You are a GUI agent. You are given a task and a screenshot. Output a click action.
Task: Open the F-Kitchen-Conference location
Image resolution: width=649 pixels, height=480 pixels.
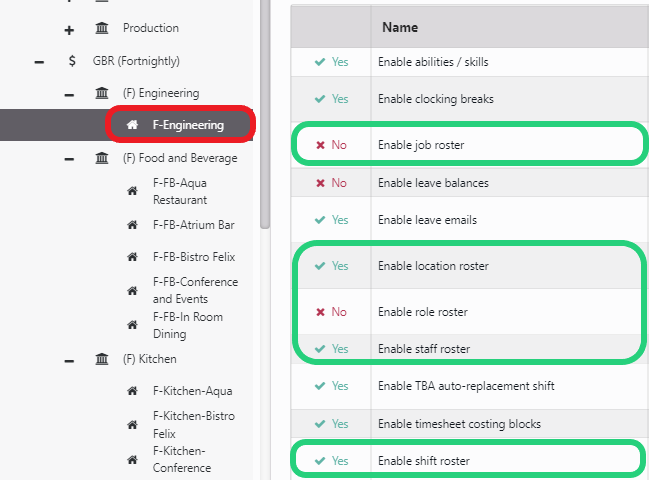182,459
